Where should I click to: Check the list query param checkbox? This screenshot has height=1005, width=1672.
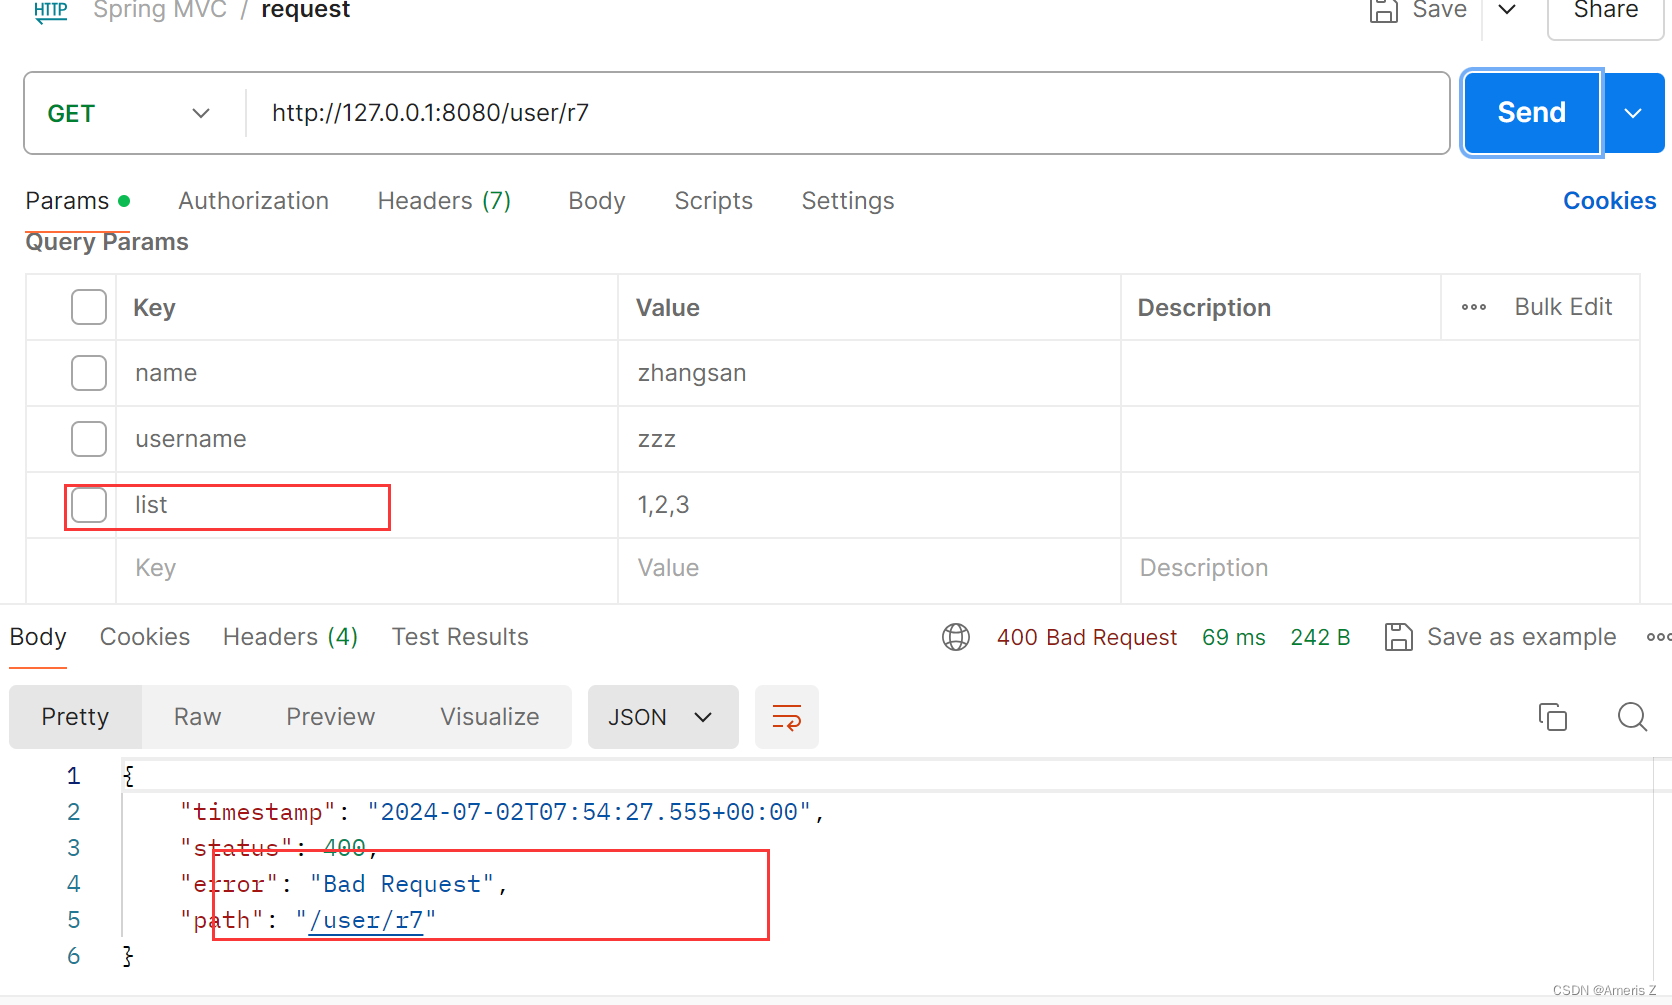[x=89, y=505]
